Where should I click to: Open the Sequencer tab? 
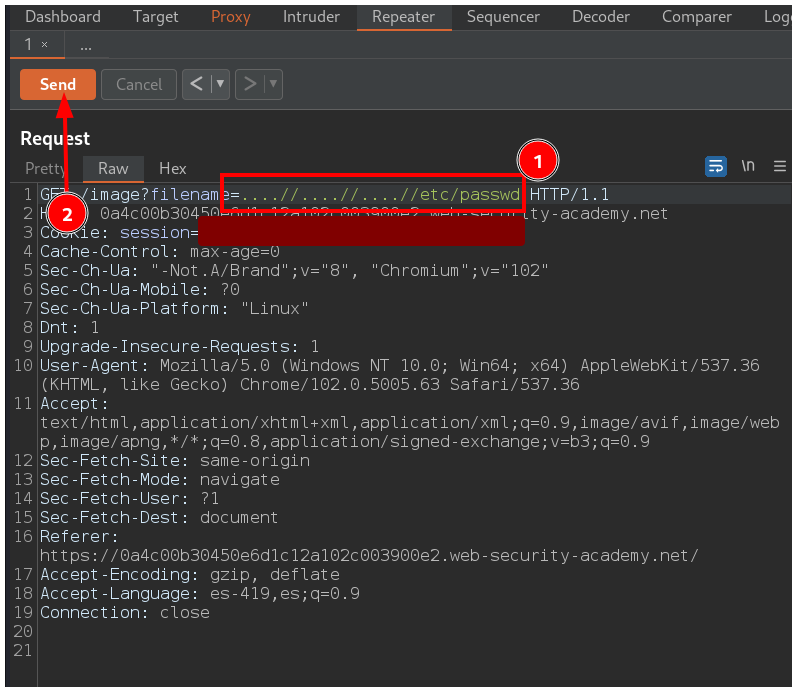(503, 16)
